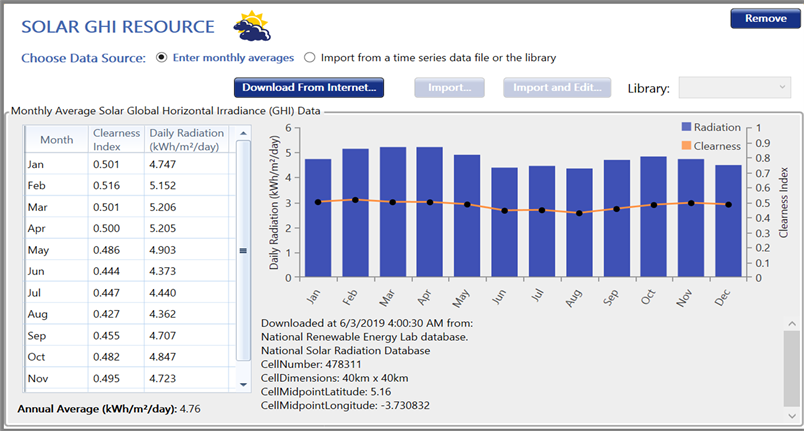Open the Library dropdown
The image size is (804, 431).
click(x=734, y=88)
